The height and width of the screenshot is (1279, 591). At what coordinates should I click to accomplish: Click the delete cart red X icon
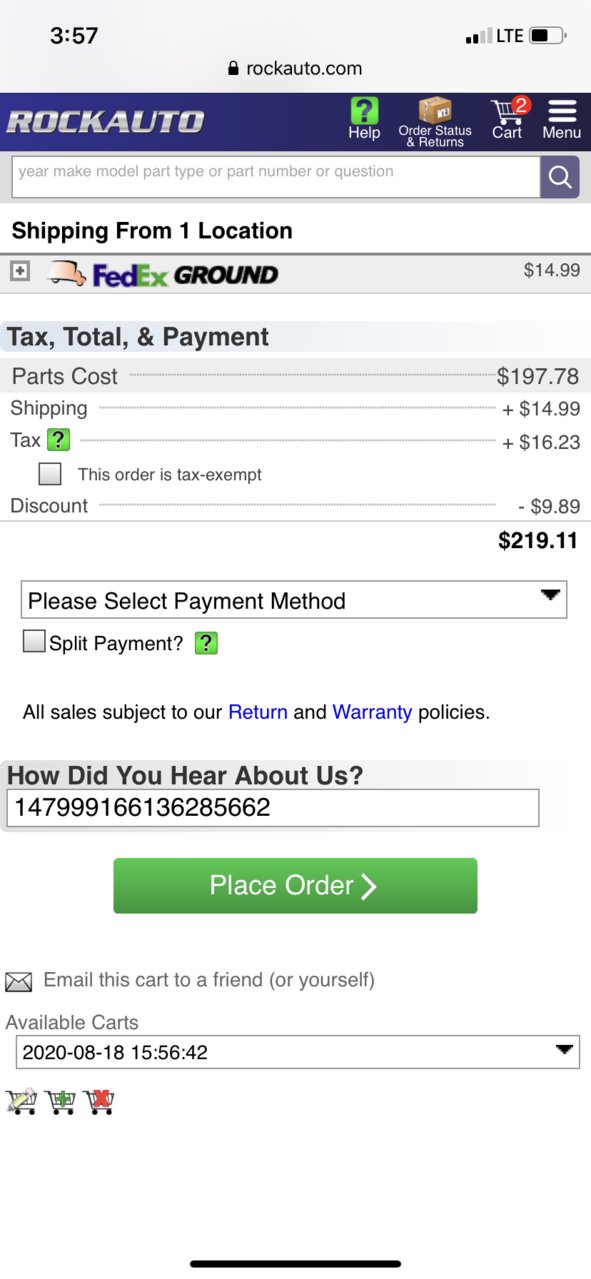tap(99, 1101)
